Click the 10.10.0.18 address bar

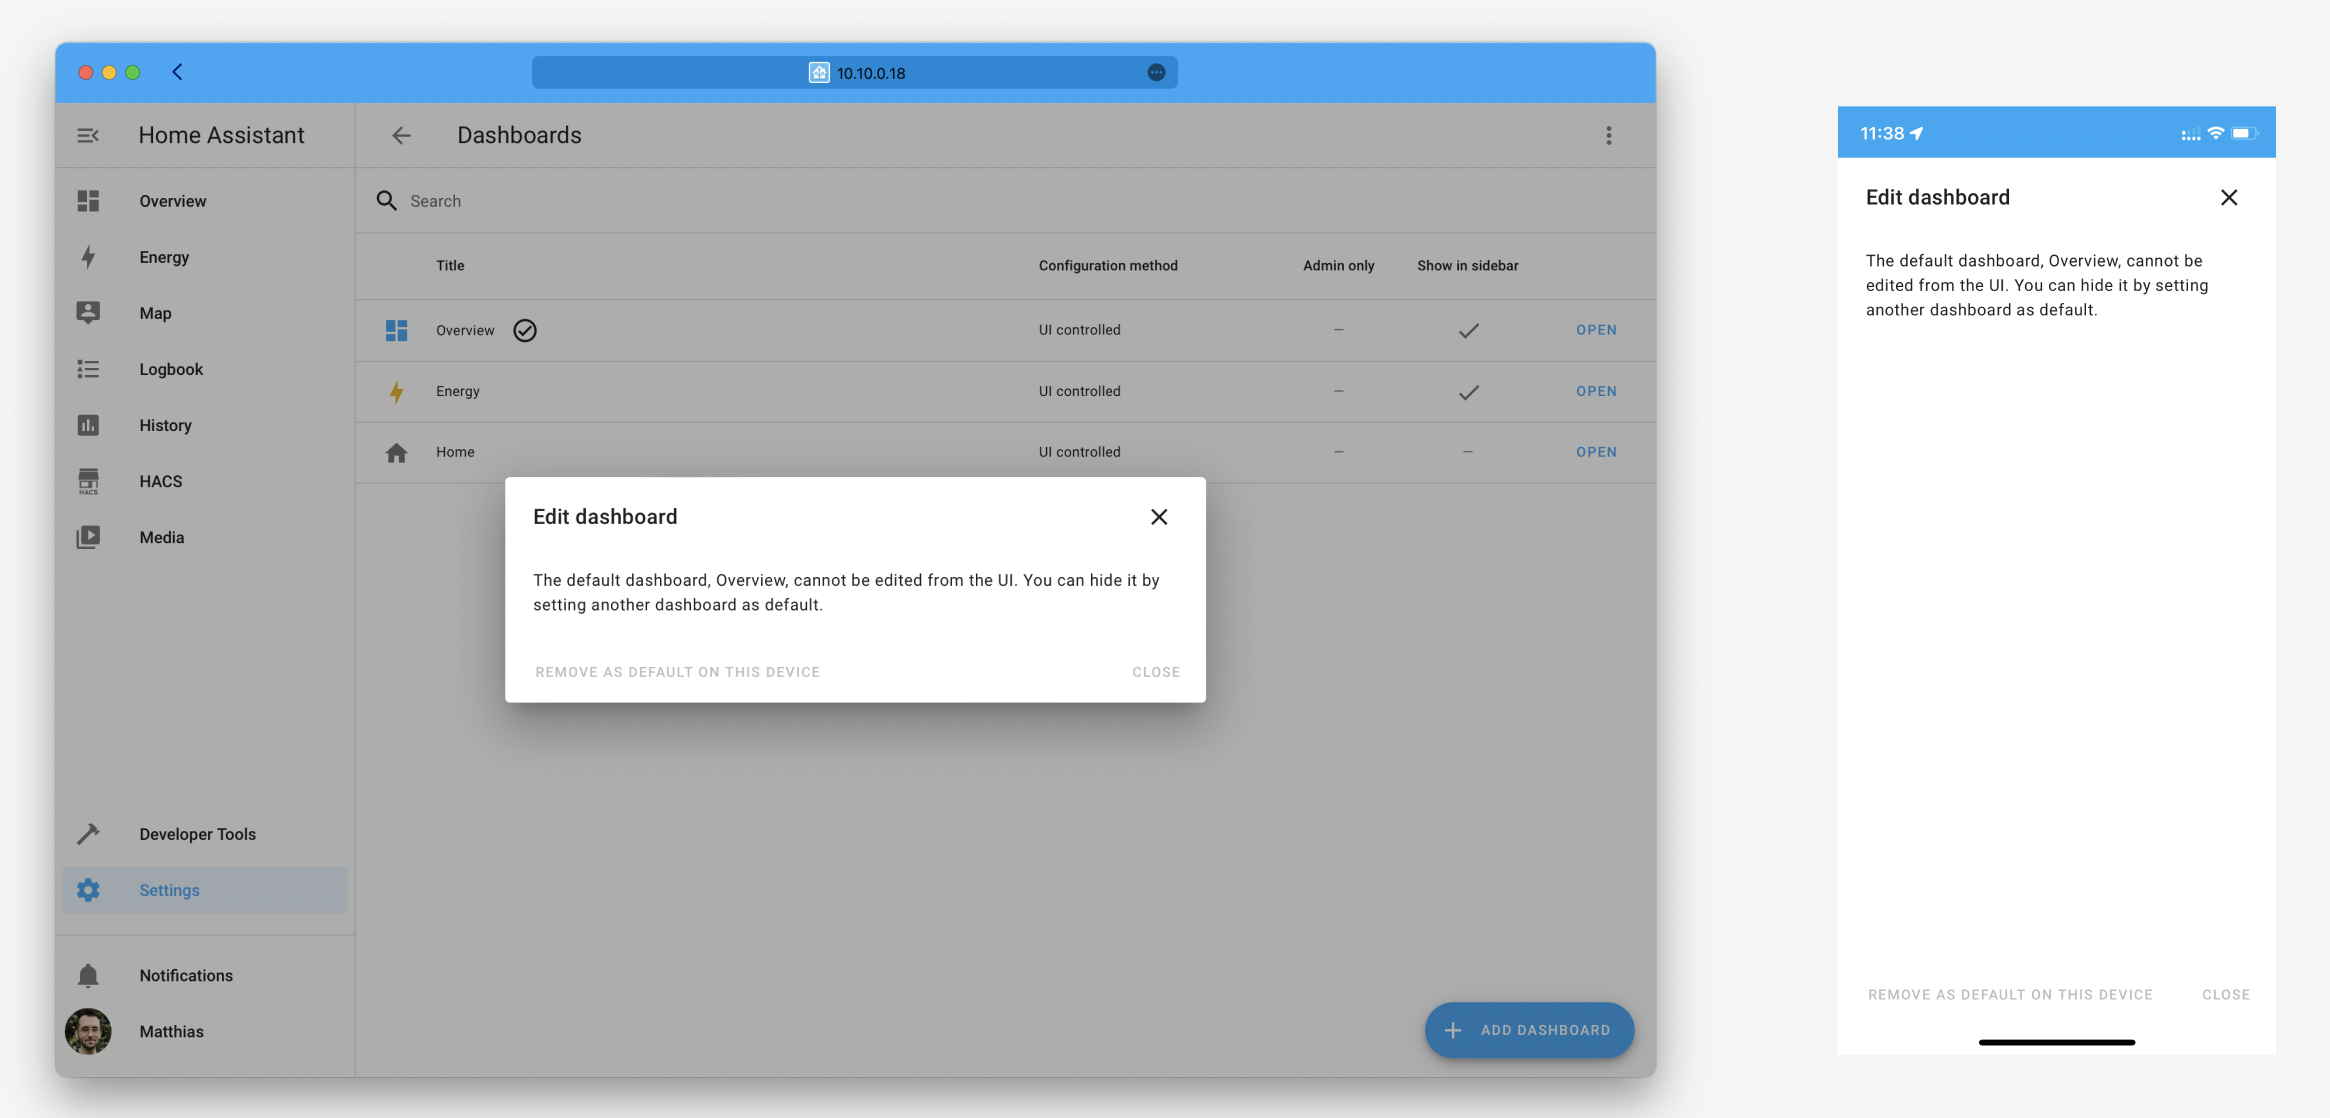click(x=854, y=72)
